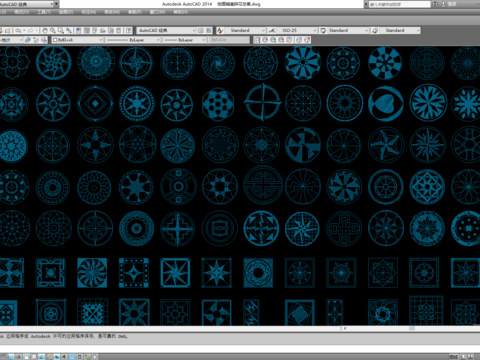Click the Text Style icon
Viewport: 480px width, 360px height.
point(220,30)
